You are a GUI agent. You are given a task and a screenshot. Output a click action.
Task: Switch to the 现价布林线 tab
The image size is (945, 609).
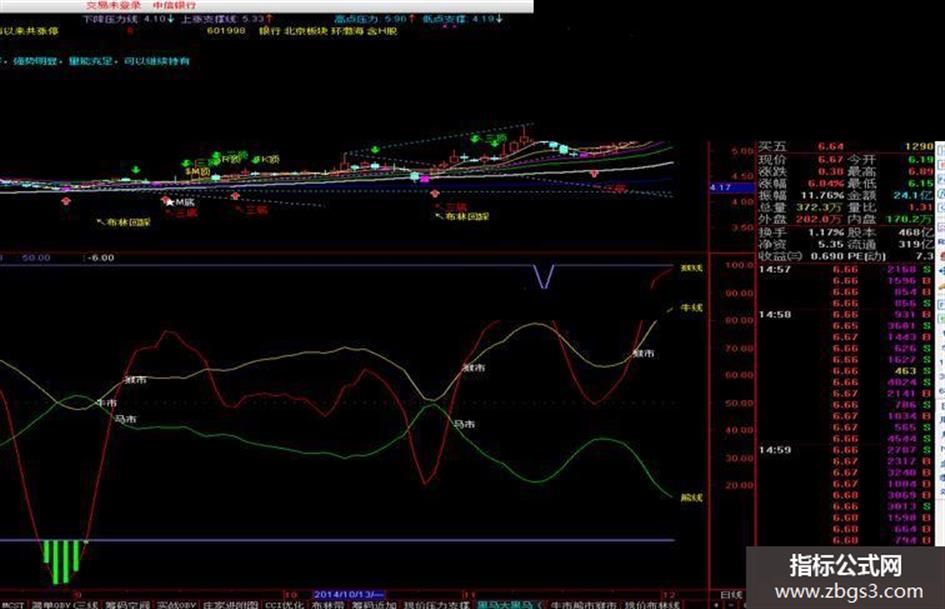click(652, 604)
